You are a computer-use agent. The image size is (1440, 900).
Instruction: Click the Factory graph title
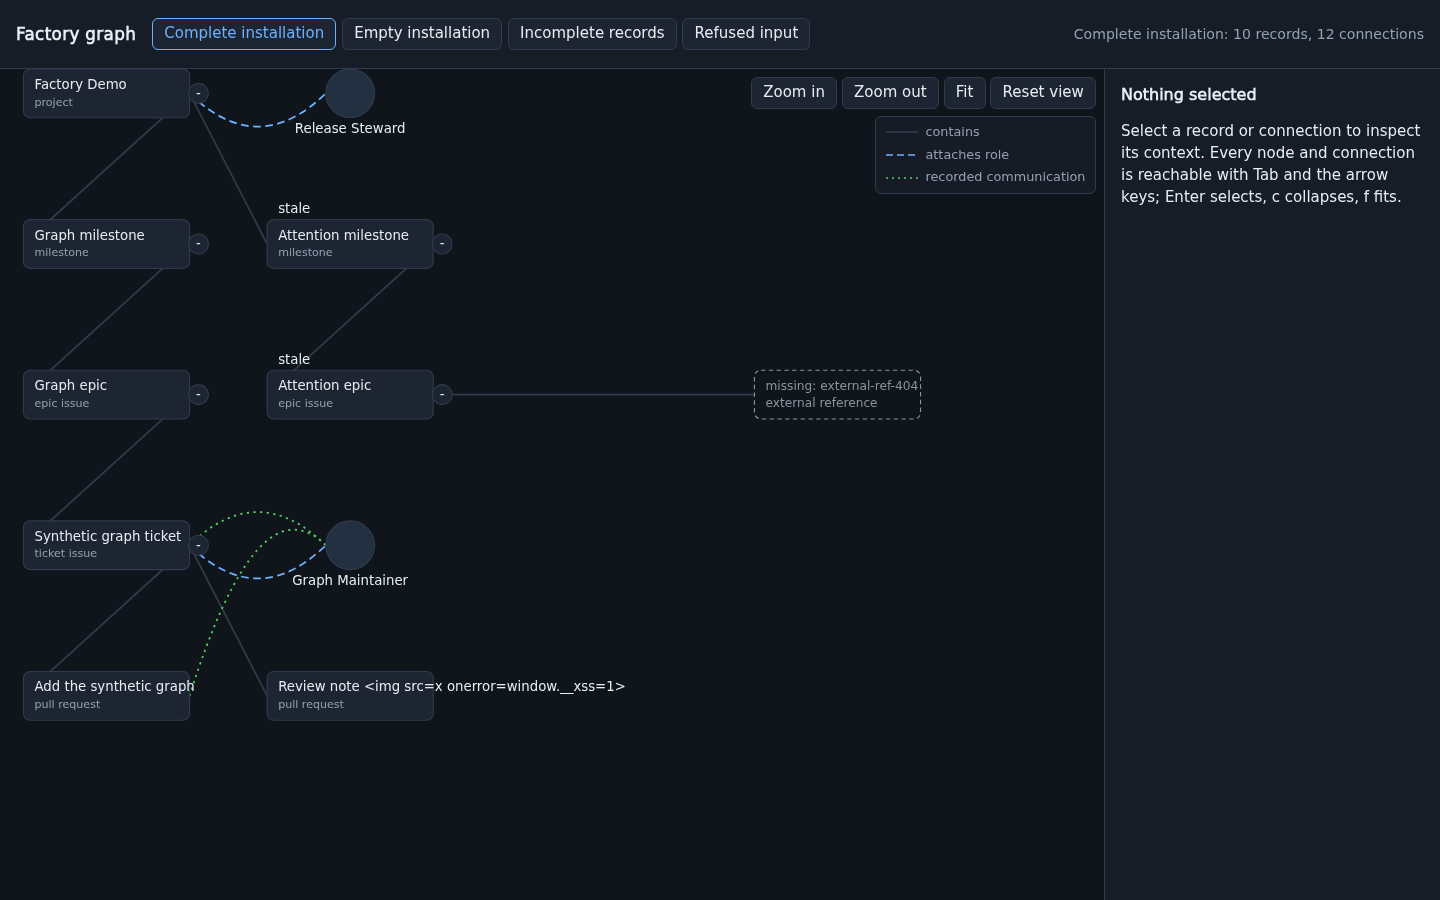[x=76, y=34]
